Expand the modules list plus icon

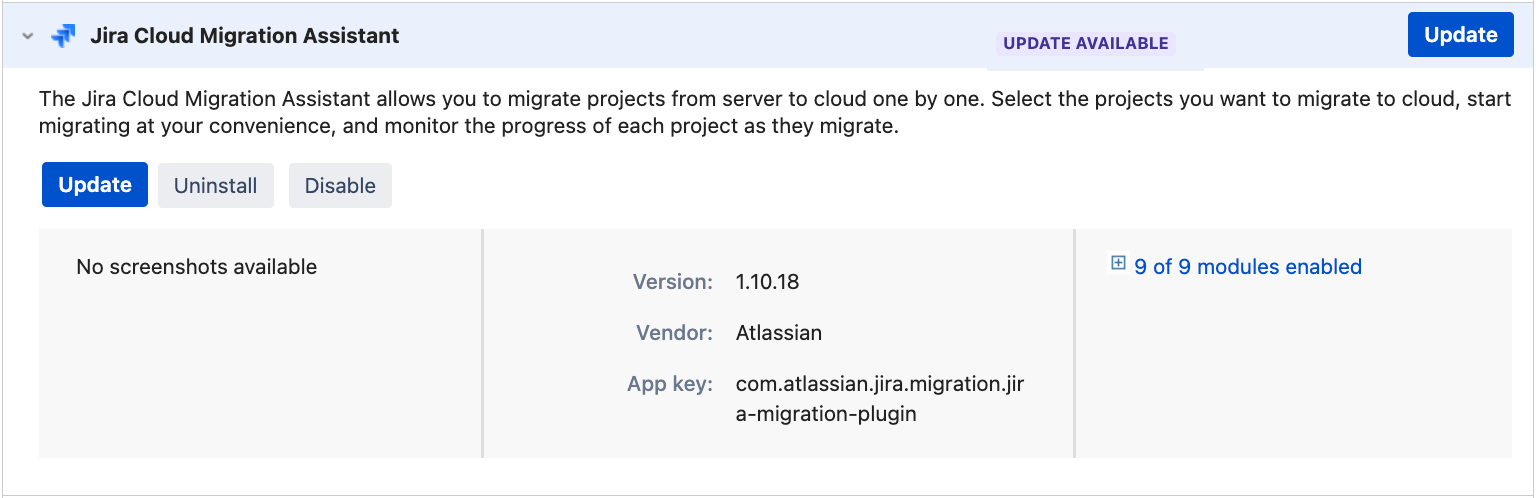1118,264
